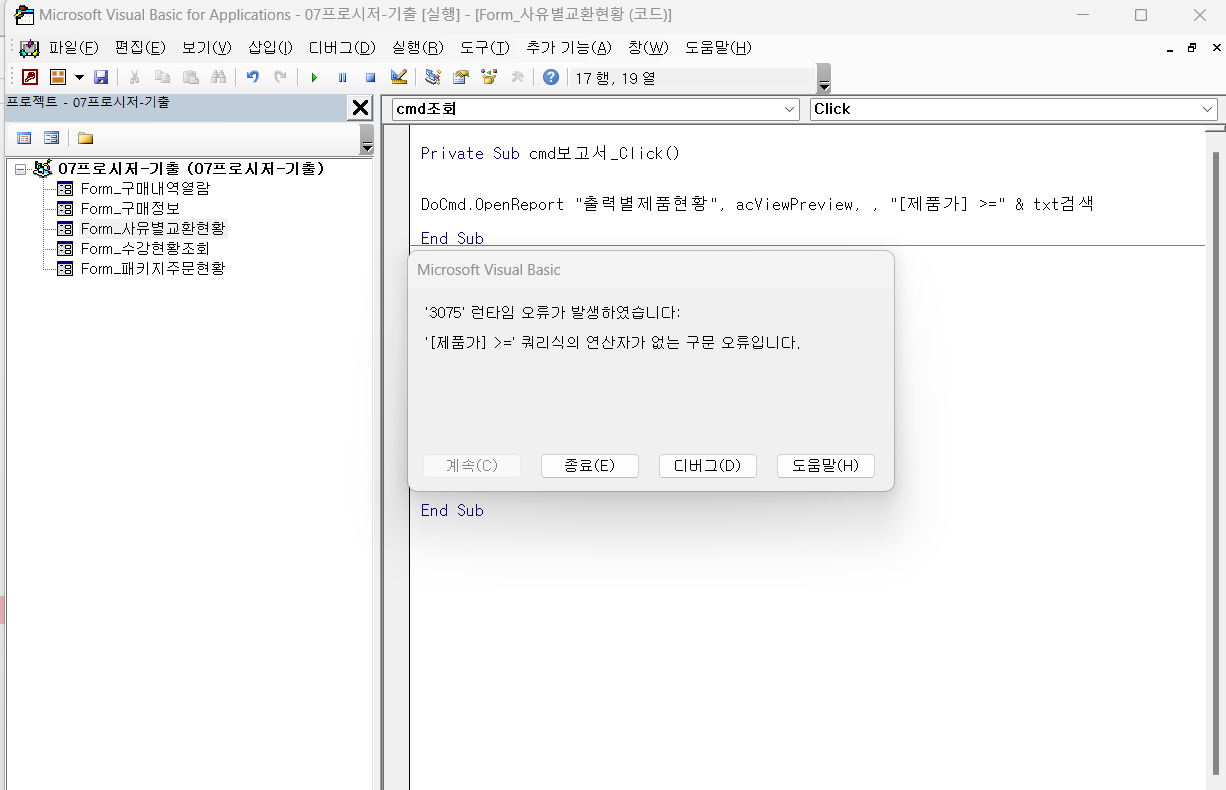
Task: Click the Paste clipboard icon
Action: (190, 77)
